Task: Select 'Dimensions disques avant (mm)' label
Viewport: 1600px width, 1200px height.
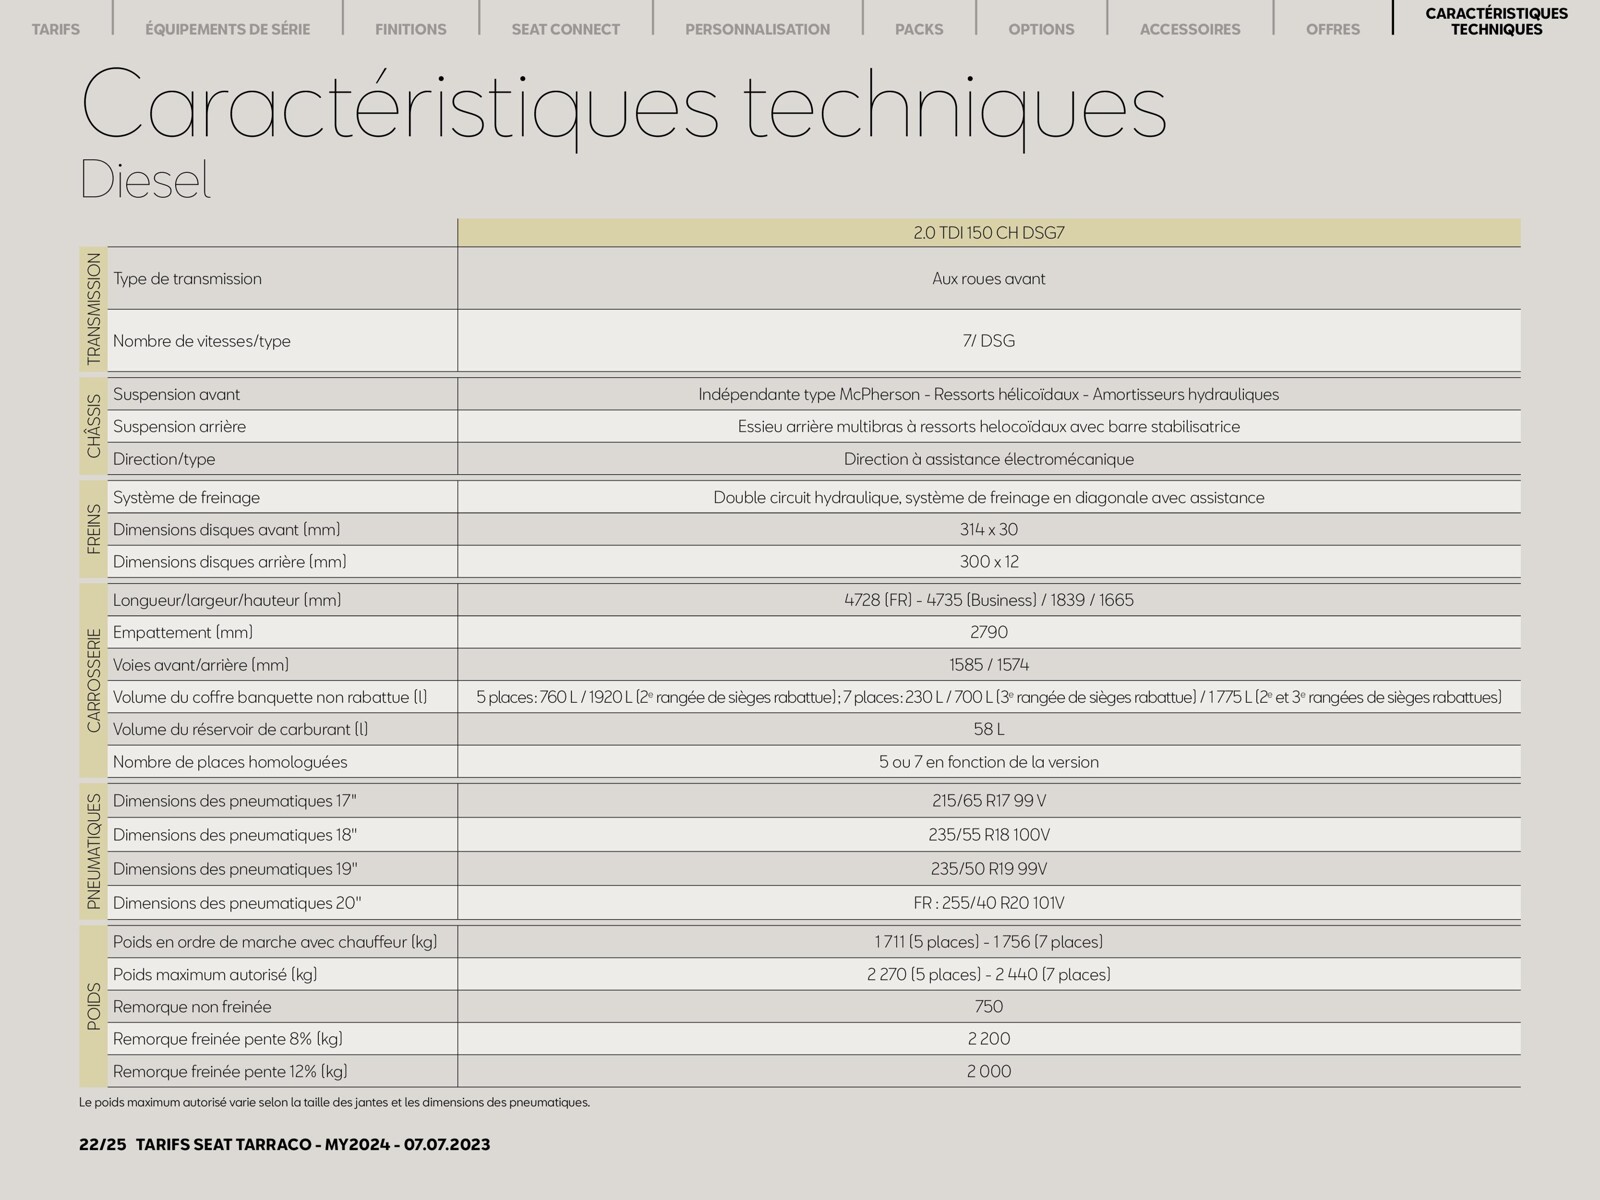Action: coord(227,529)
